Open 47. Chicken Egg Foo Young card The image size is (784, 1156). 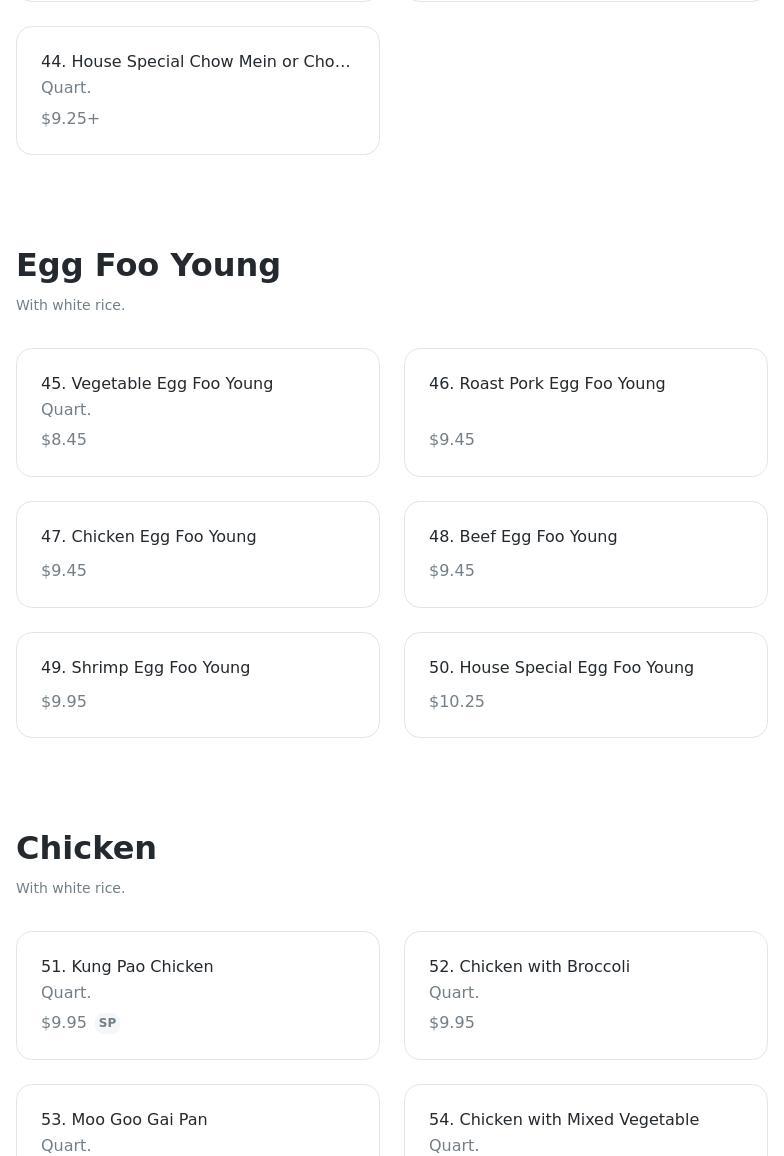[x=197, y=554]
